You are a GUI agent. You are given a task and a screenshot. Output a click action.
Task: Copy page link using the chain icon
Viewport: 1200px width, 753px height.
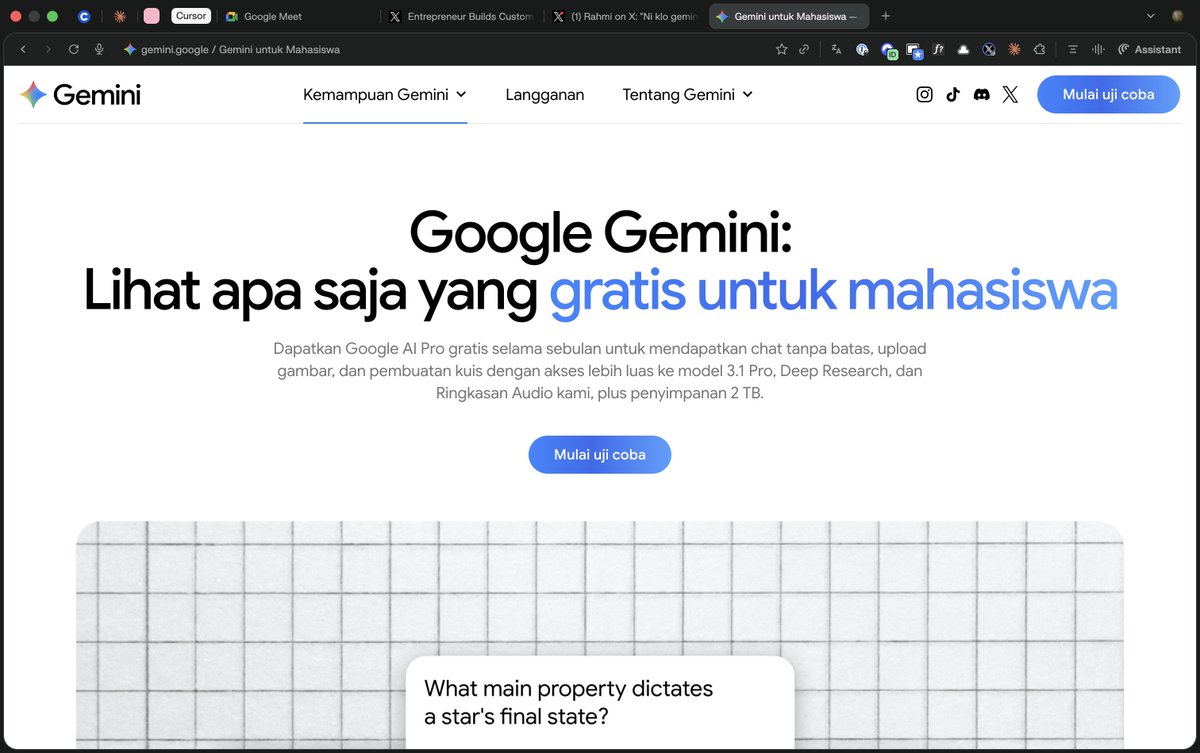coord(804,49)
